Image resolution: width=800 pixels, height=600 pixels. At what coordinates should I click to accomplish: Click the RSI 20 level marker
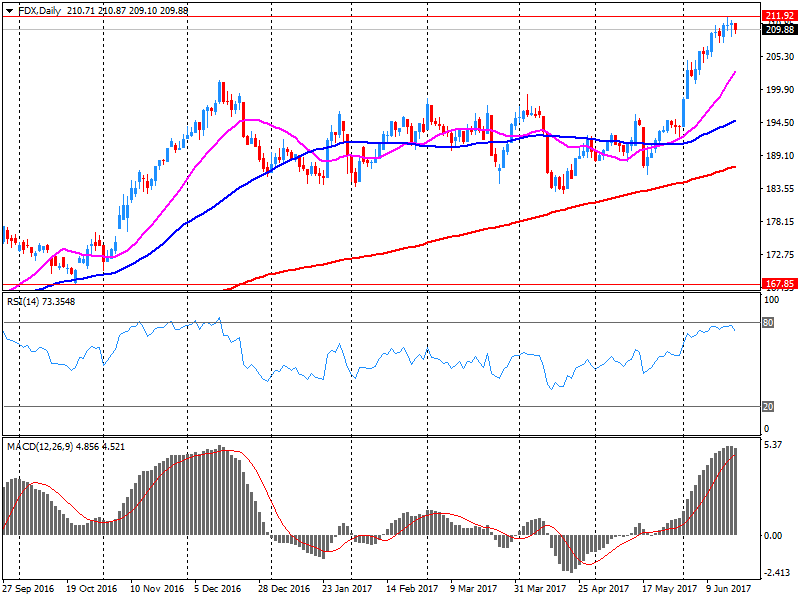pyautogui.click(x=768, y=407)
